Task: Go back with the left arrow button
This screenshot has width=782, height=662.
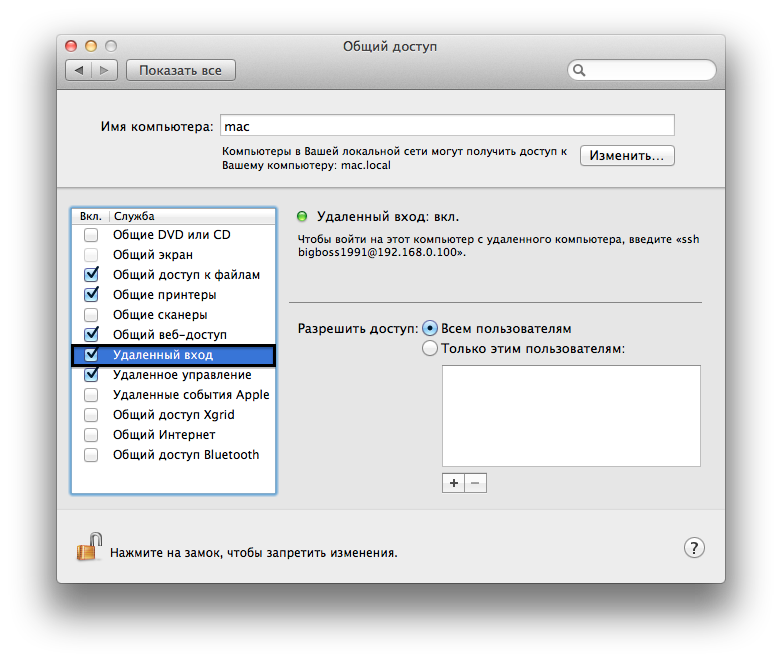Action: click(79, 70)
